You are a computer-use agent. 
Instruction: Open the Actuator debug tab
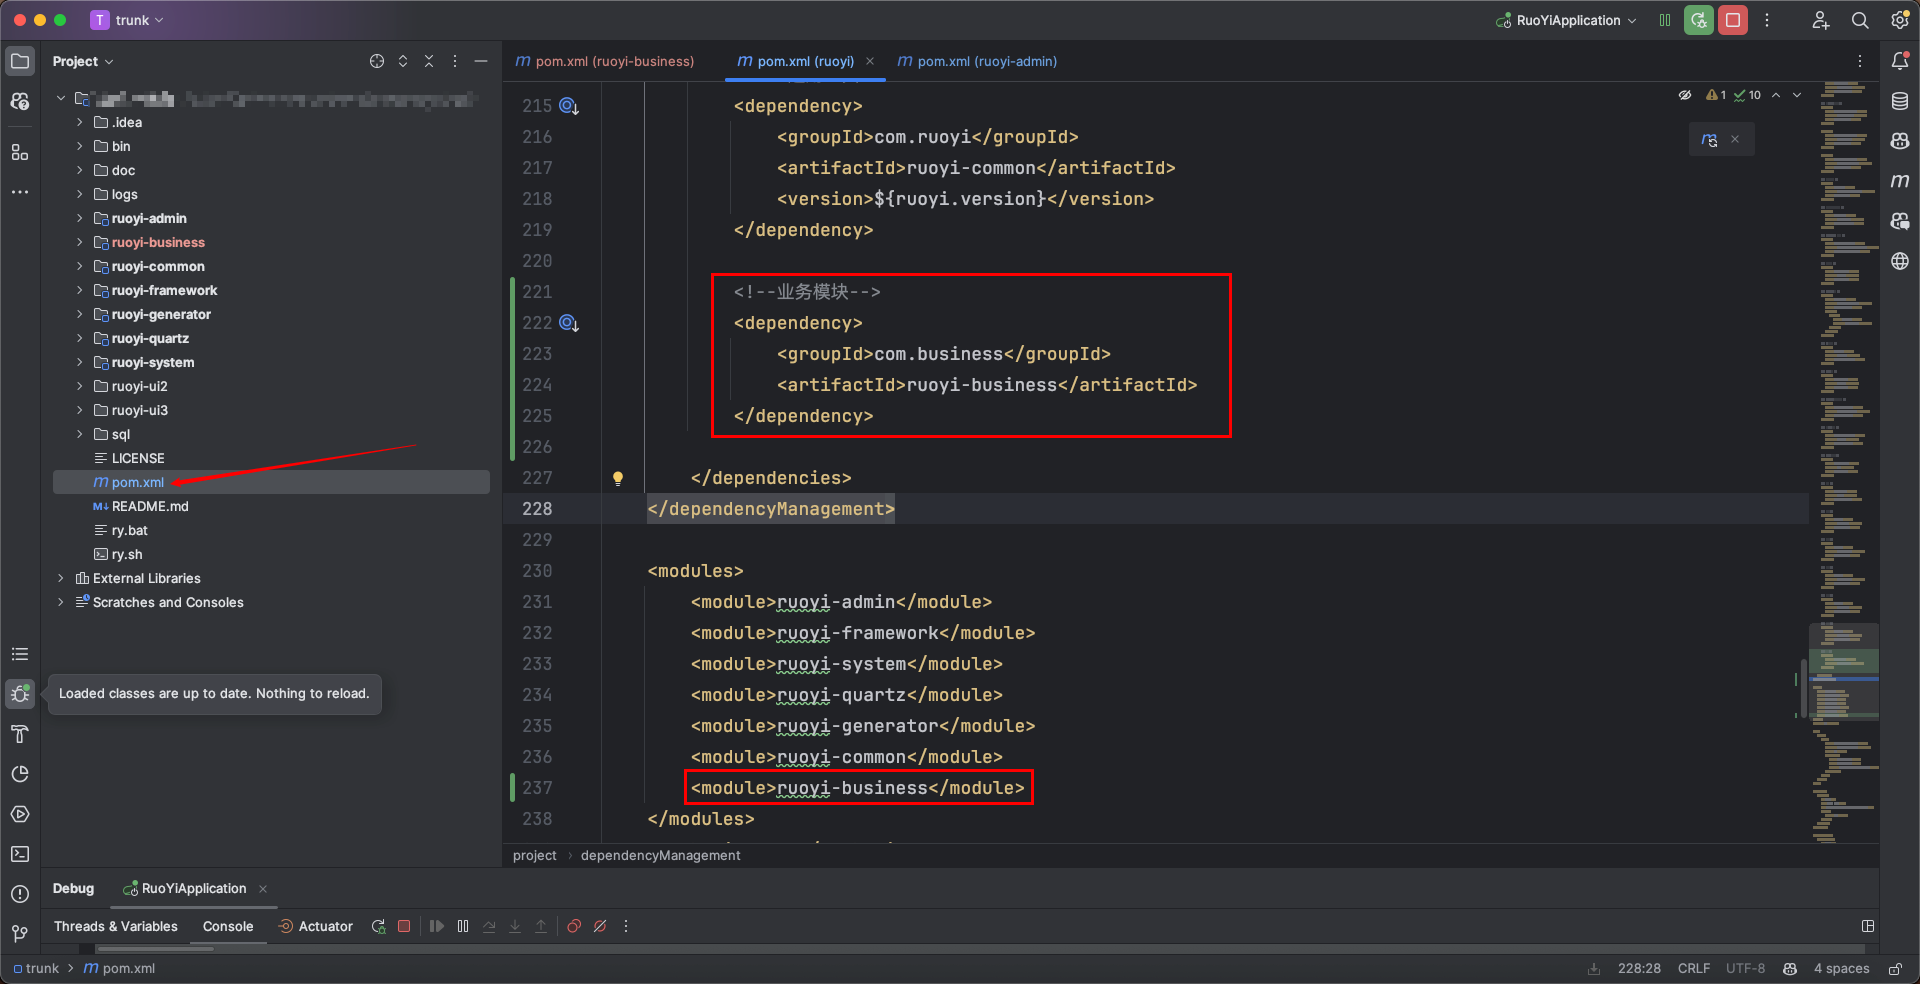(x=315, y=926)
